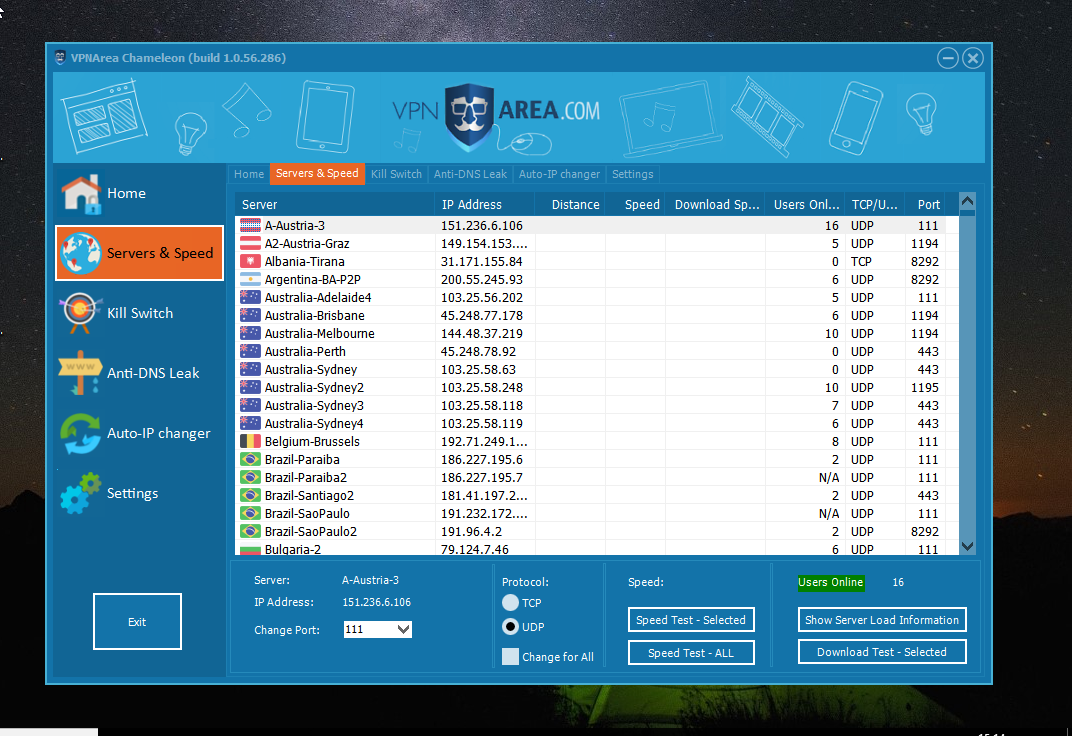Click Show Server Load Information button

(882, 620)
